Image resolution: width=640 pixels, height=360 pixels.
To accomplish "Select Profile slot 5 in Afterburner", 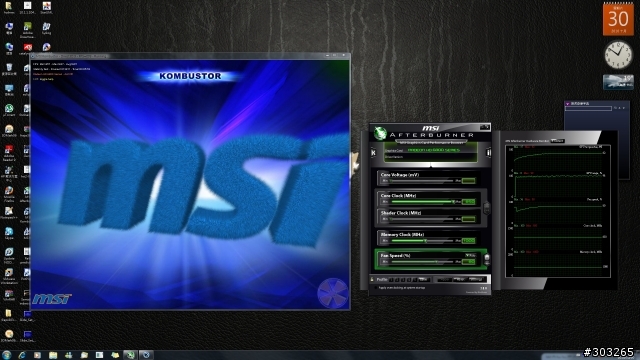I will [x=415, y=280].
